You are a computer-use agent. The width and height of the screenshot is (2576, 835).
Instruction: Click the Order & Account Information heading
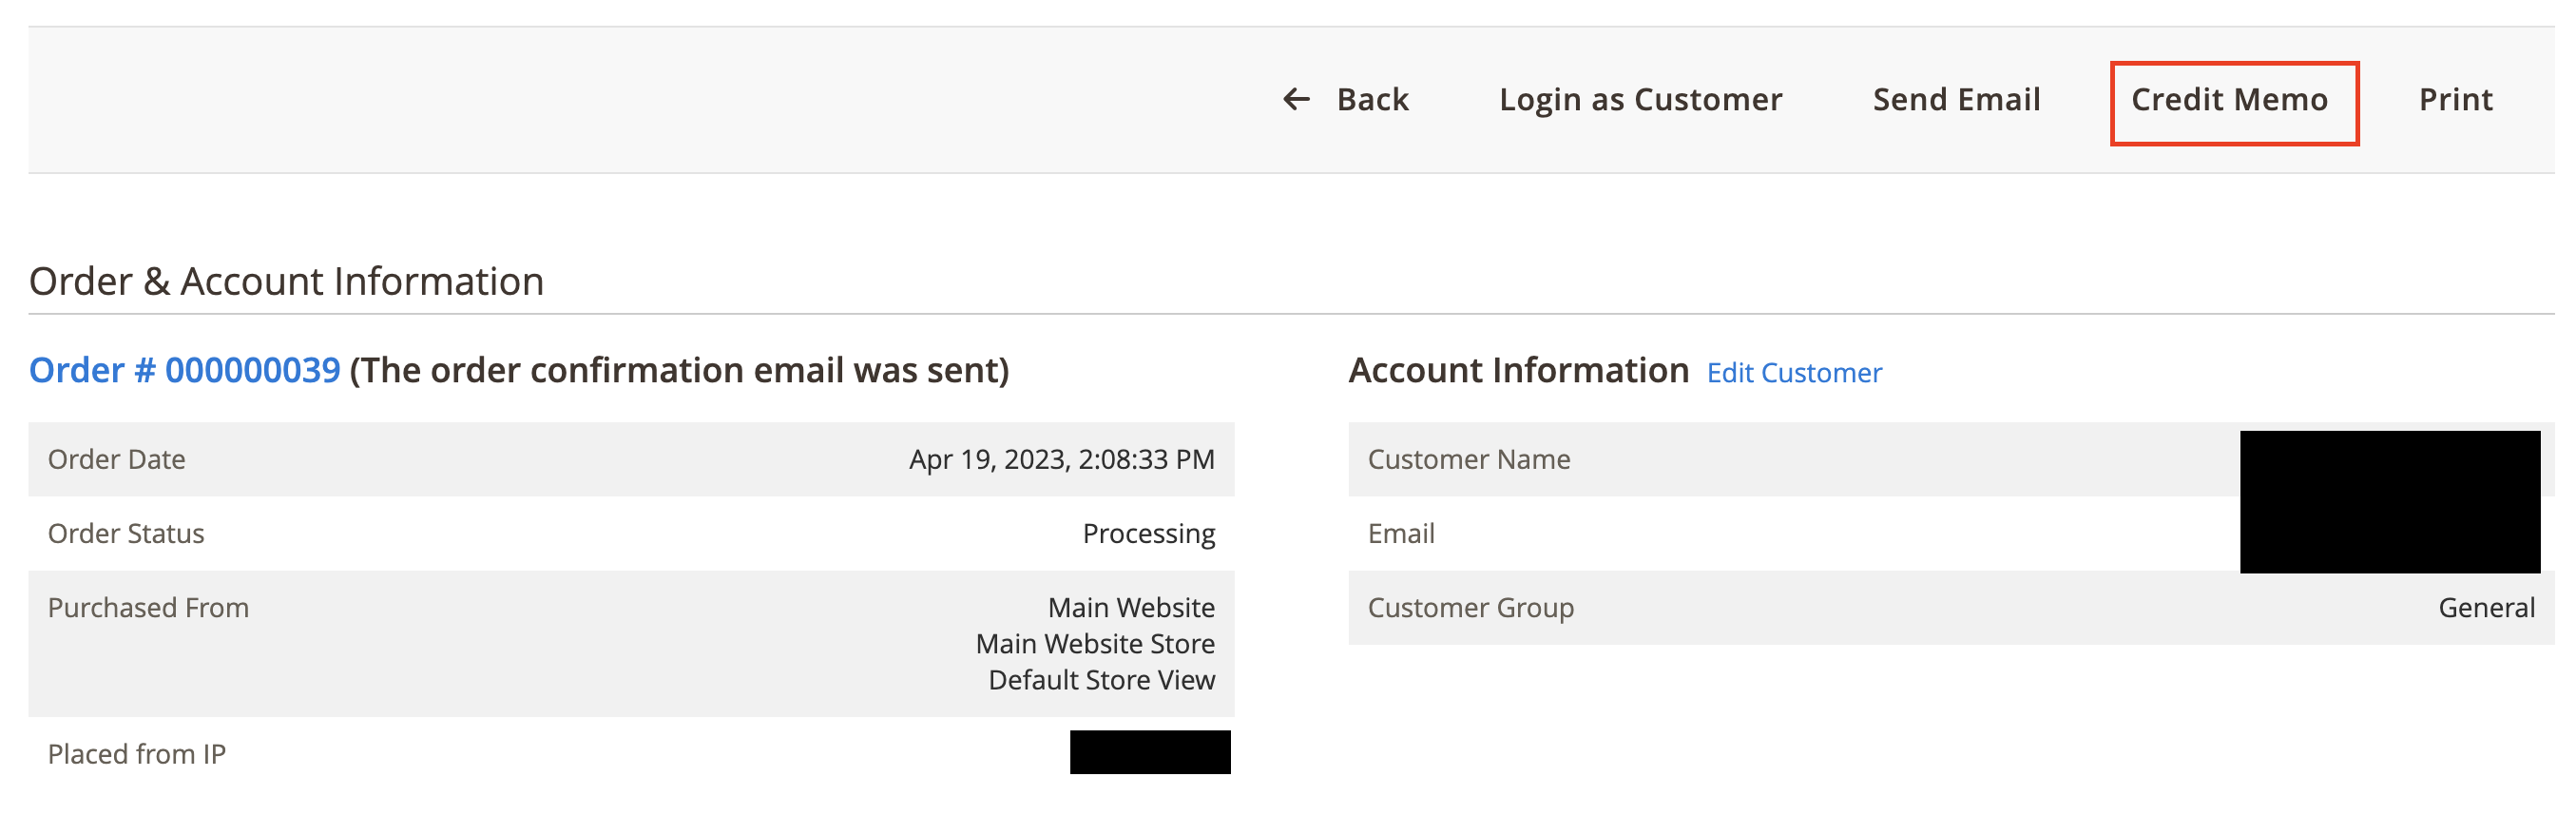pyautogui.click(x=286, y=281)
